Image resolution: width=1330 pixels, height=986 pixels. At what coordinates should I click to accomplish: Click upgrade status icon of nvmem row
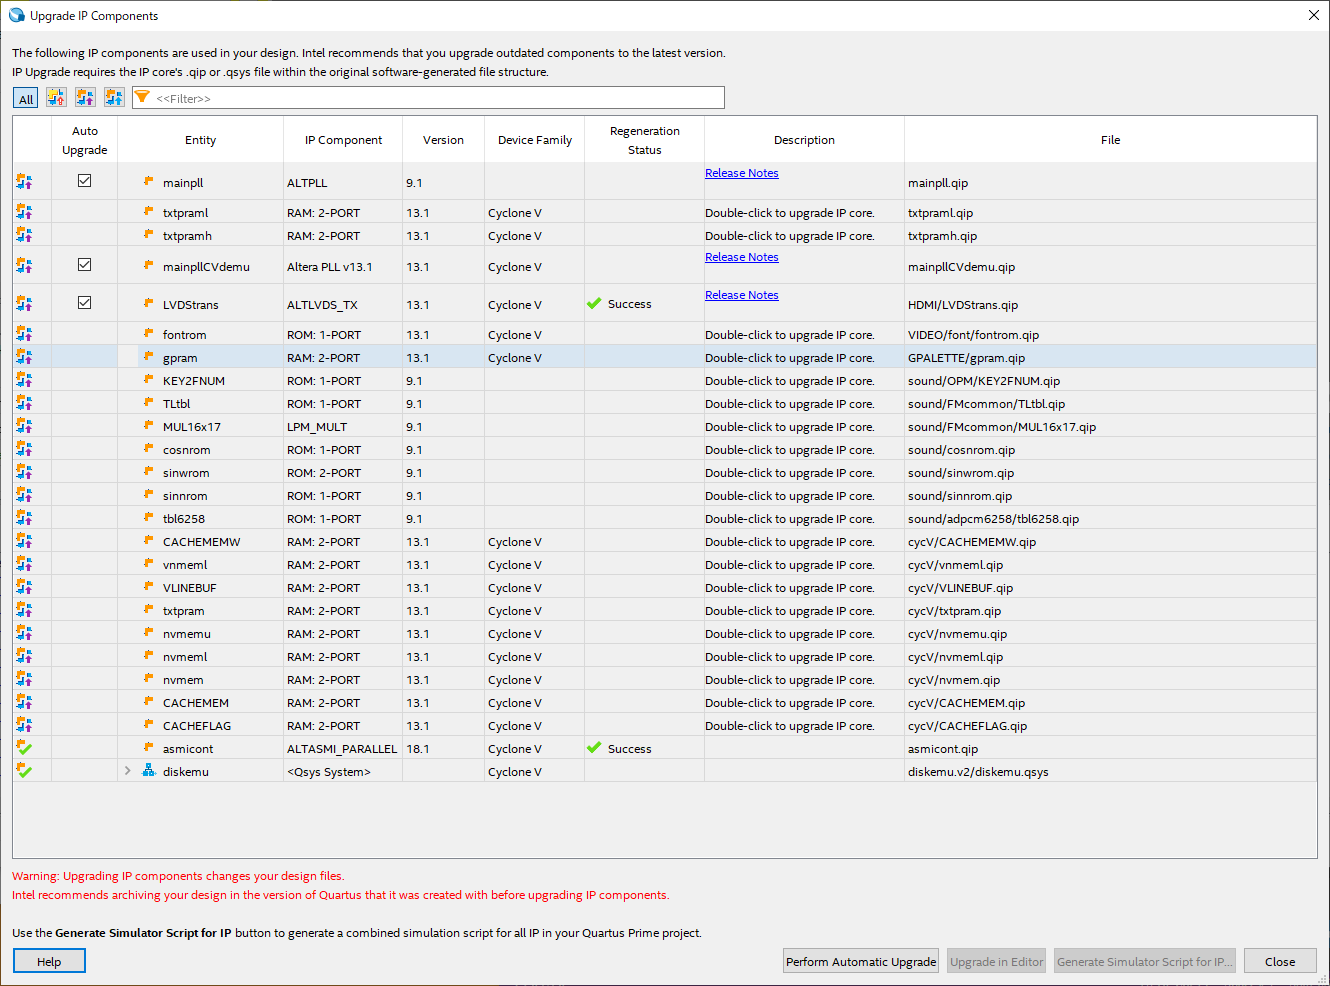pyautogui.click(x=24, y=679)
